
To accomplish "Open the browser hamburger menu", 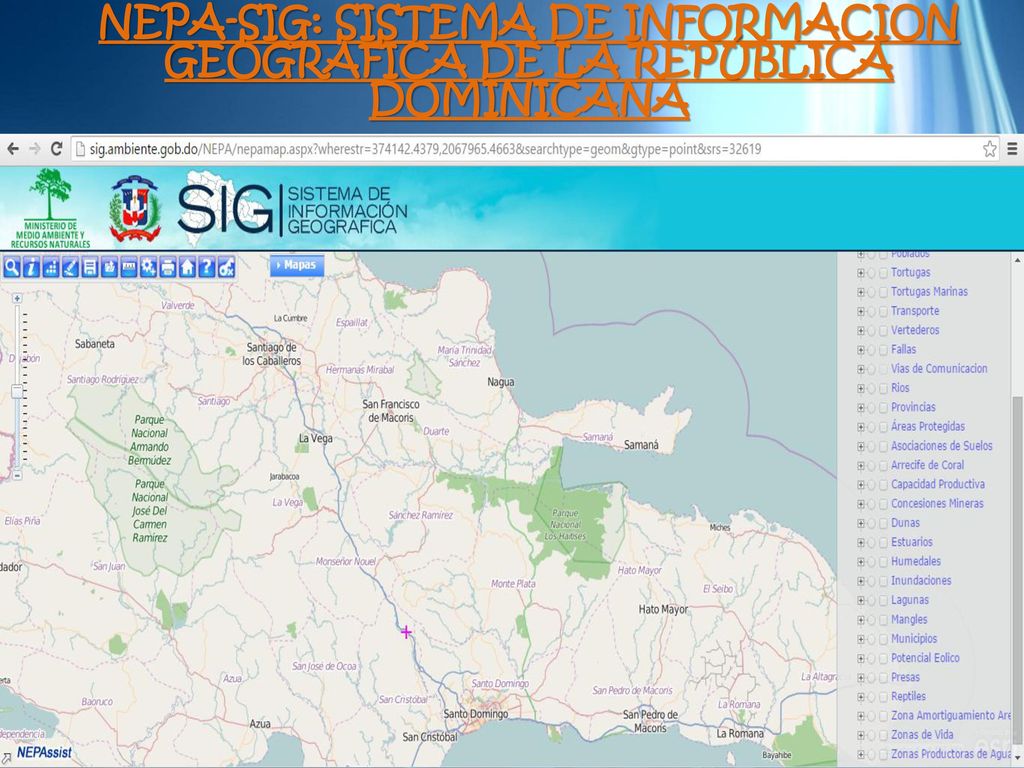I will click(x=1012, y=149).
